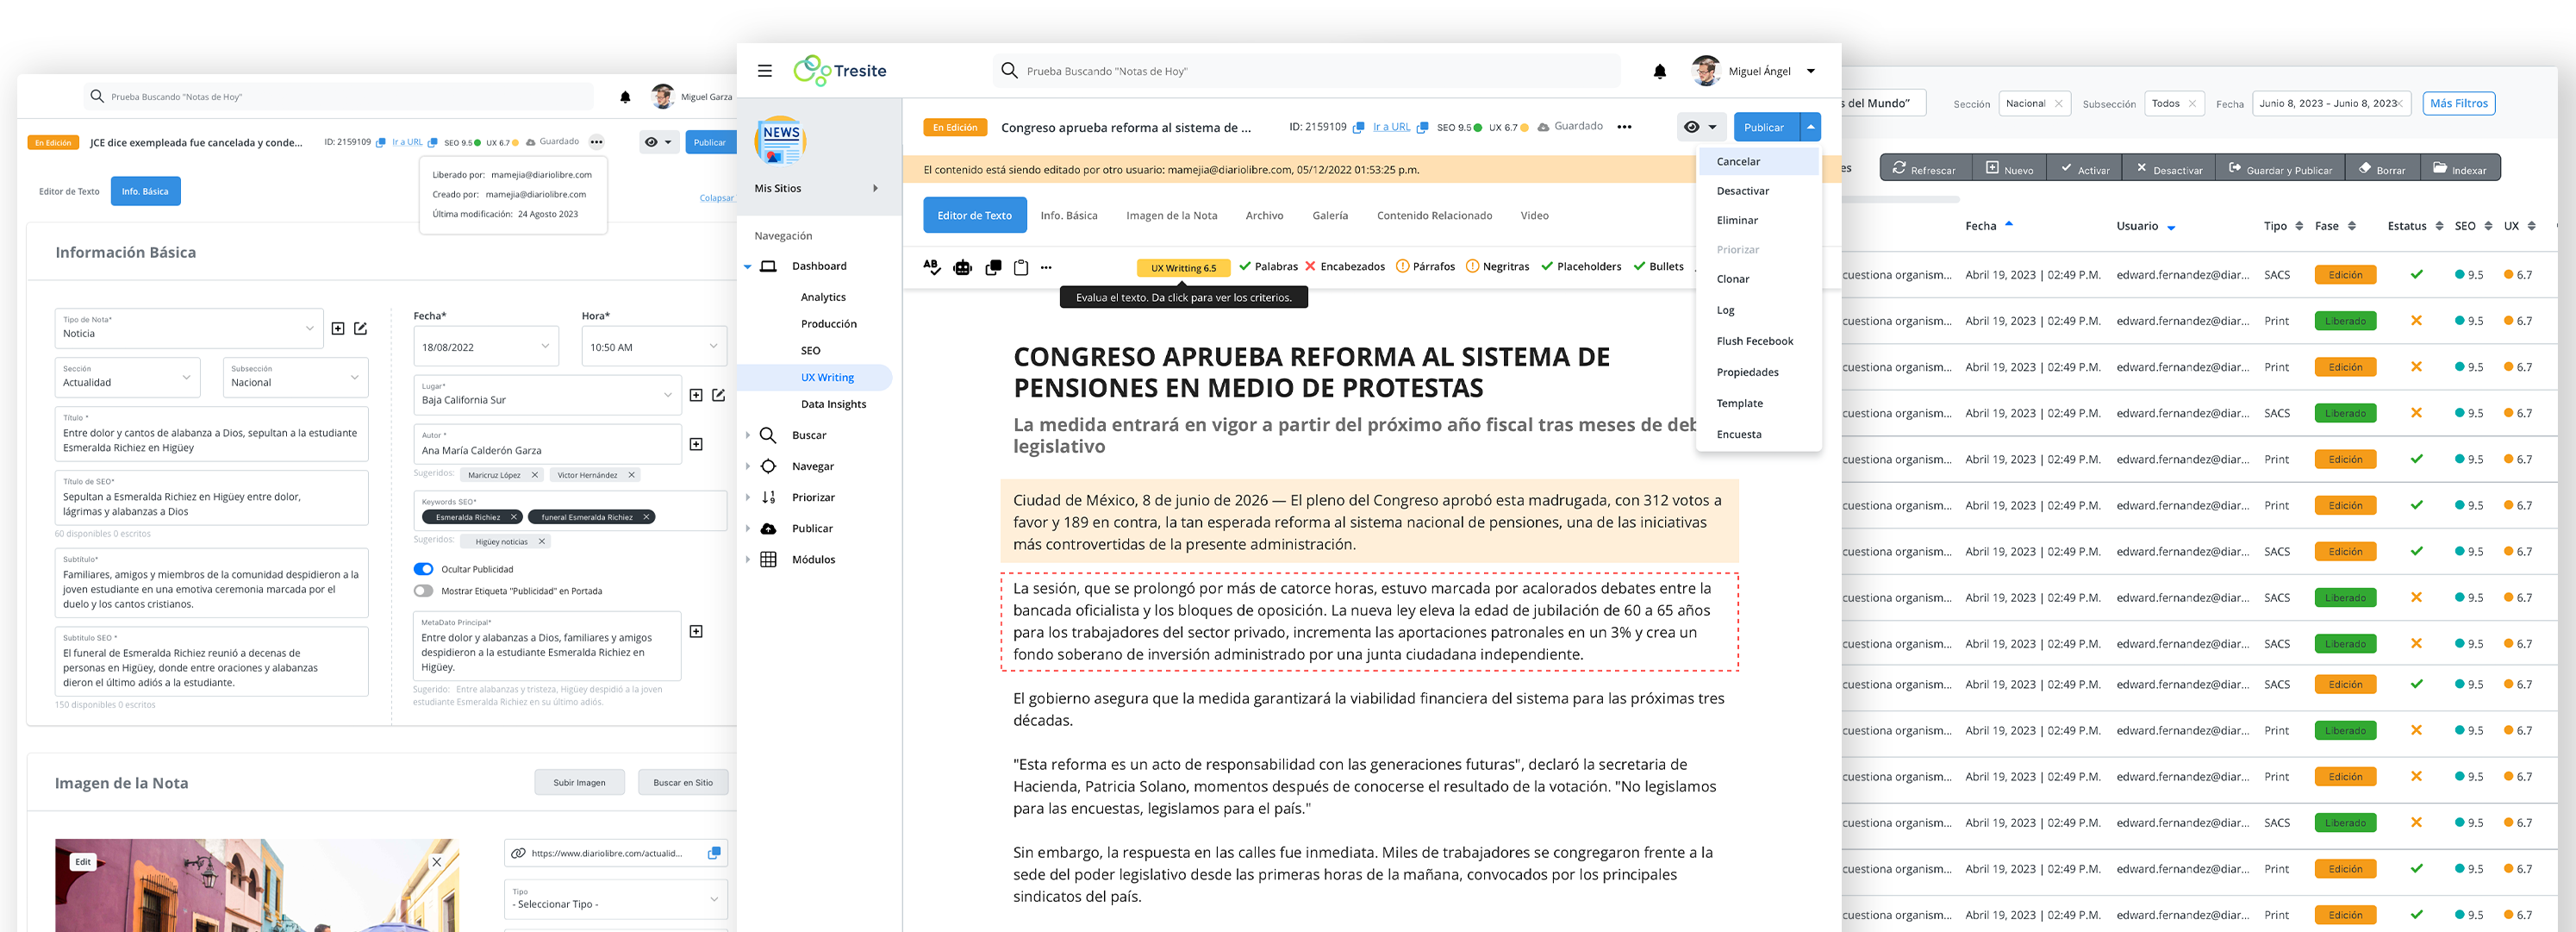Toggle the Ocultar Publicidad switch
Image resolution: width=2576 pixels, height=932 pixels.
(424, 569)
